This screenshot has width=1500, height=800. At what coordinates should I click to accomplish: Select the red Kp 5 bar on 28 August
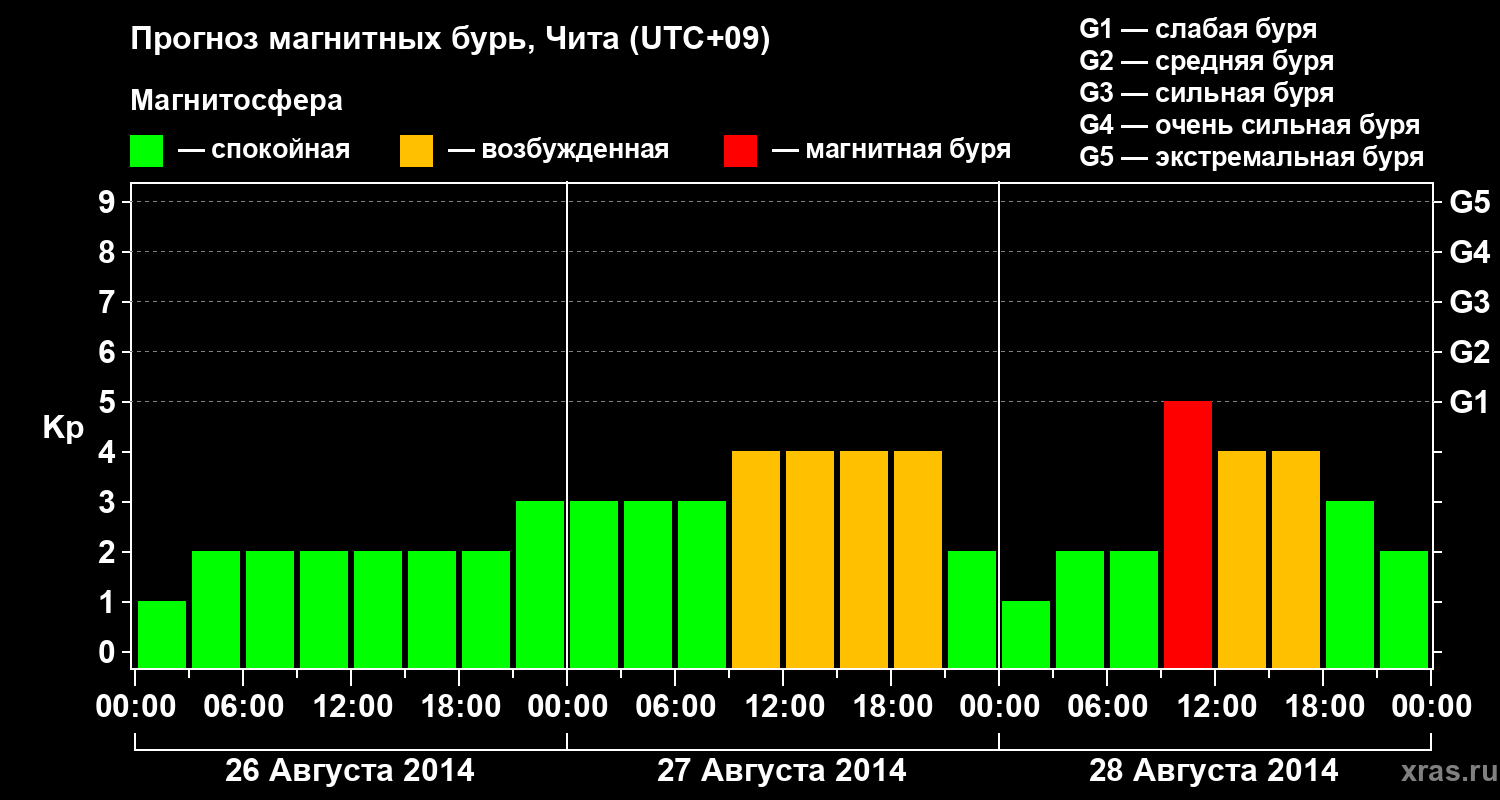click(x=1188, y=534)
